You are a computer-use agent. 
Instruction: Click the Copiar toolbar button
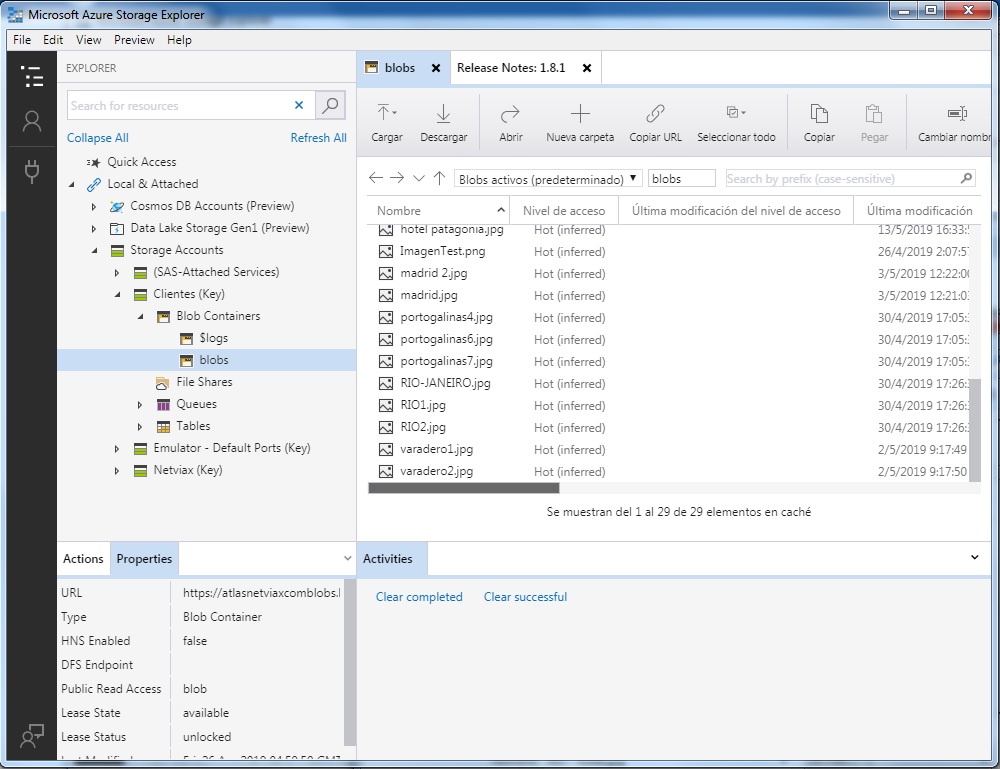tap(819, 122)
